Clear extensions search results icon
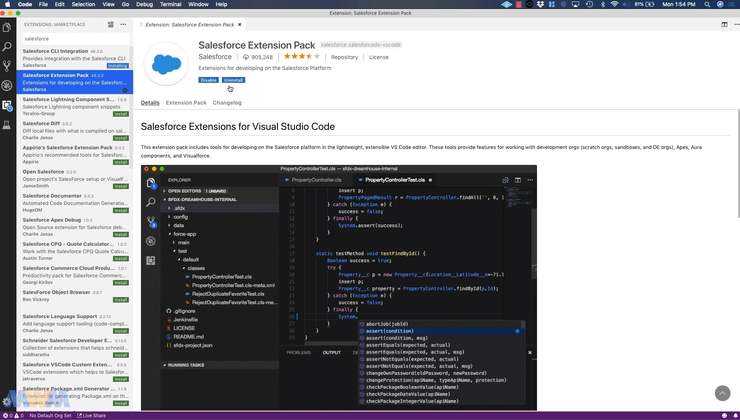The width and height of the screenshot is (740, 420). (110, 24)
